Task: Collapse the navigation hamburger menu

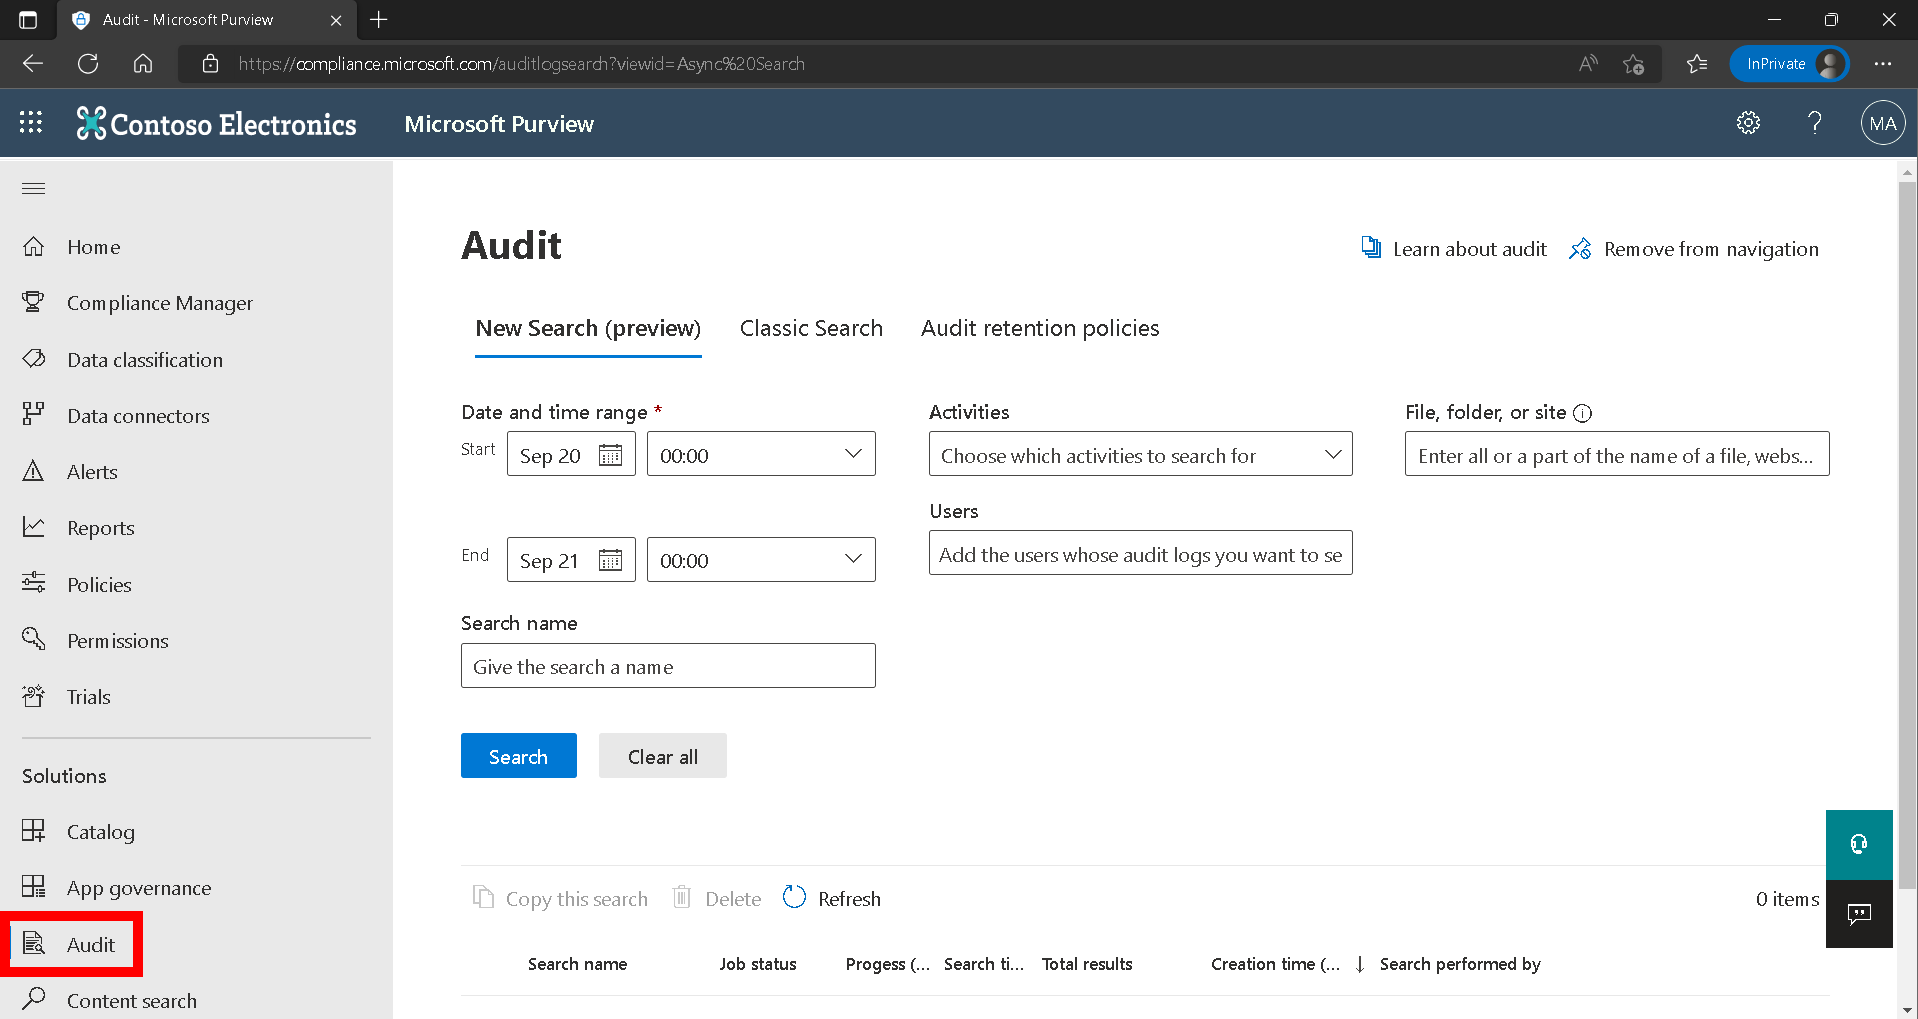Action: (34, 188)
